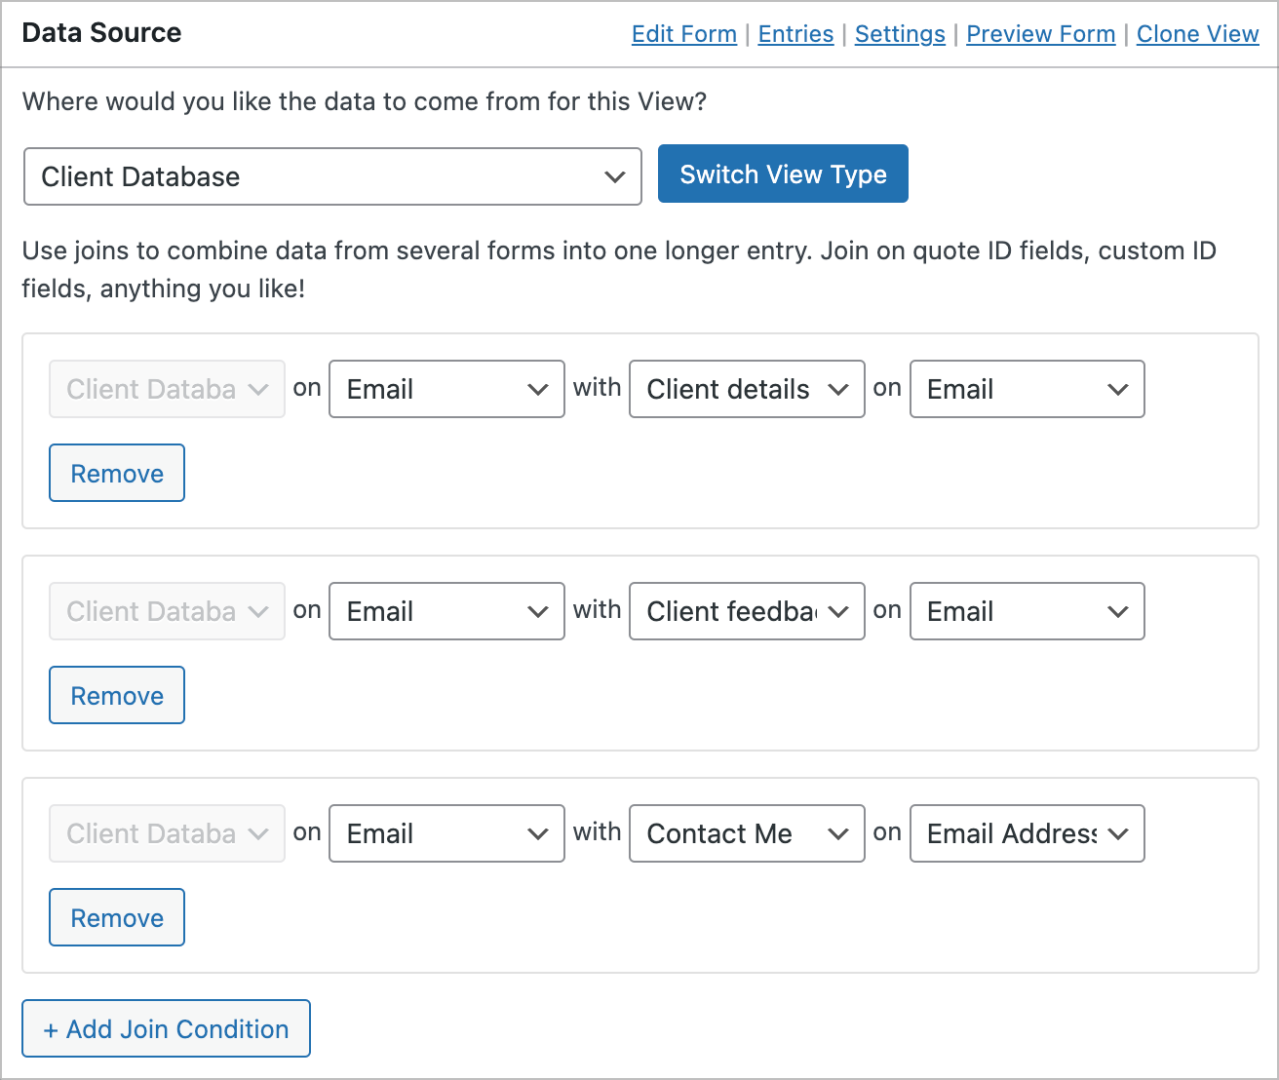
Task: Open the Client Database data source dropdown
Action: [332, 176]
